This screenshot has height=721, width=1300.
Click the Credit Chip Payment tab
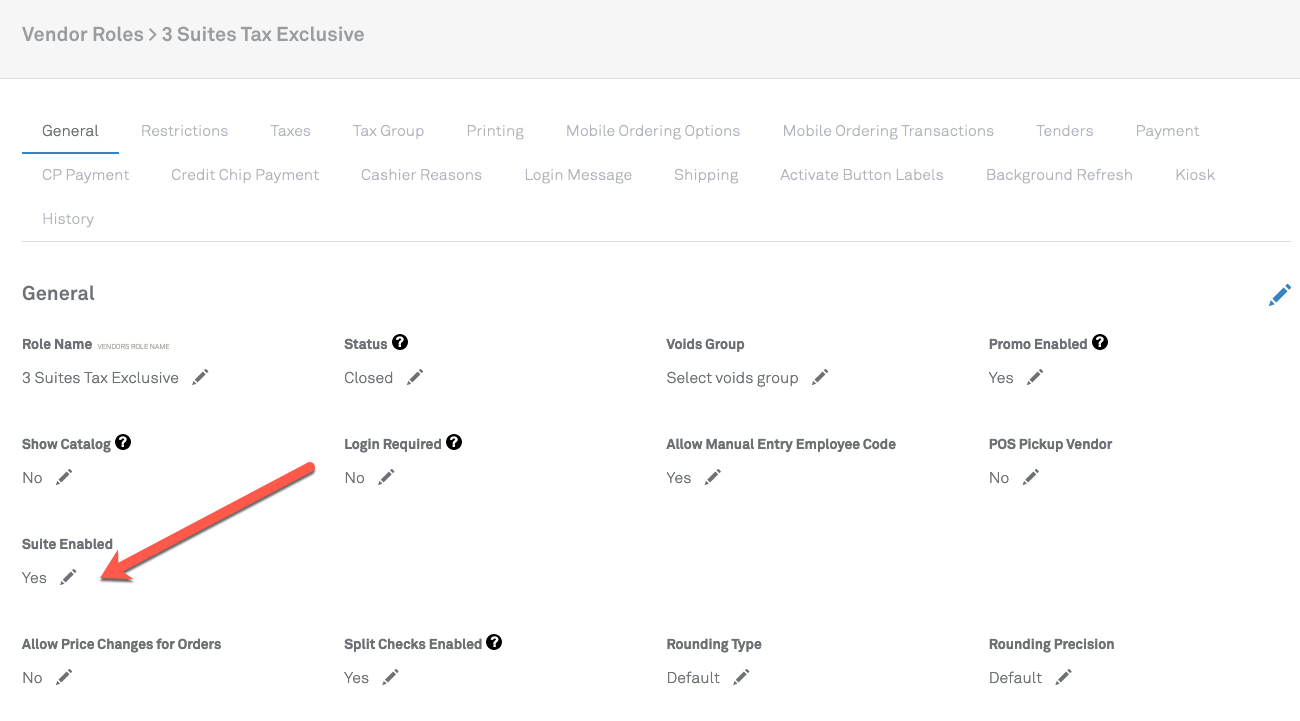(245, 175)
